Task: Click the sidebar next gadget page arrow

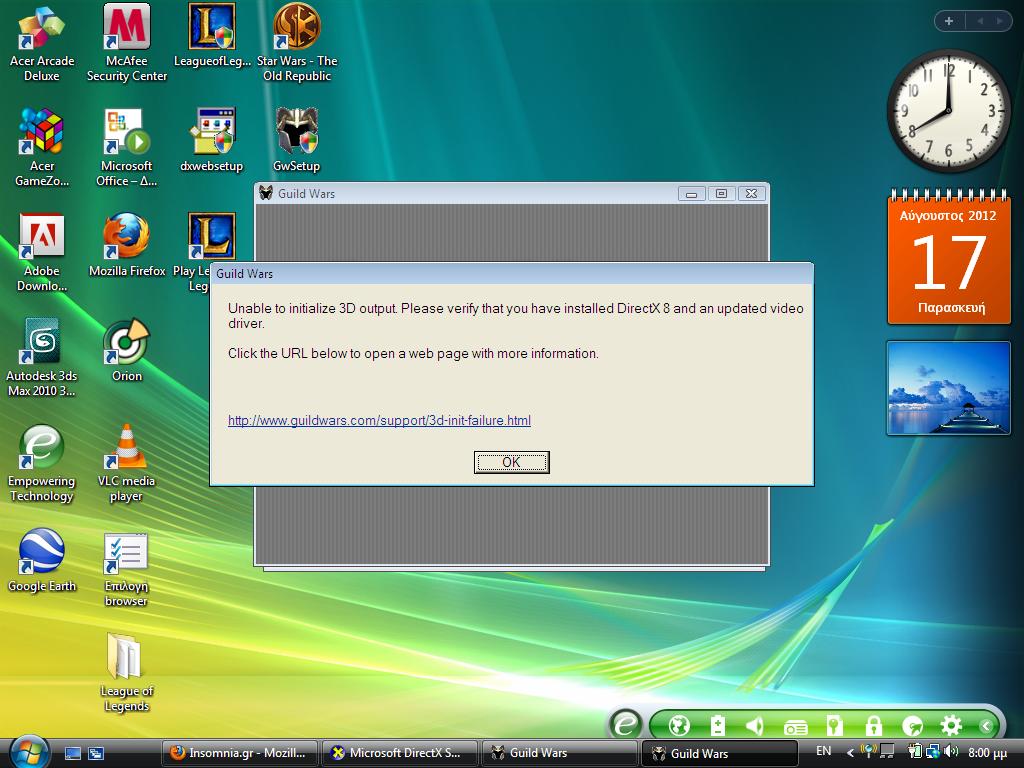Action: pyautogui.click(x=999, y=21)
